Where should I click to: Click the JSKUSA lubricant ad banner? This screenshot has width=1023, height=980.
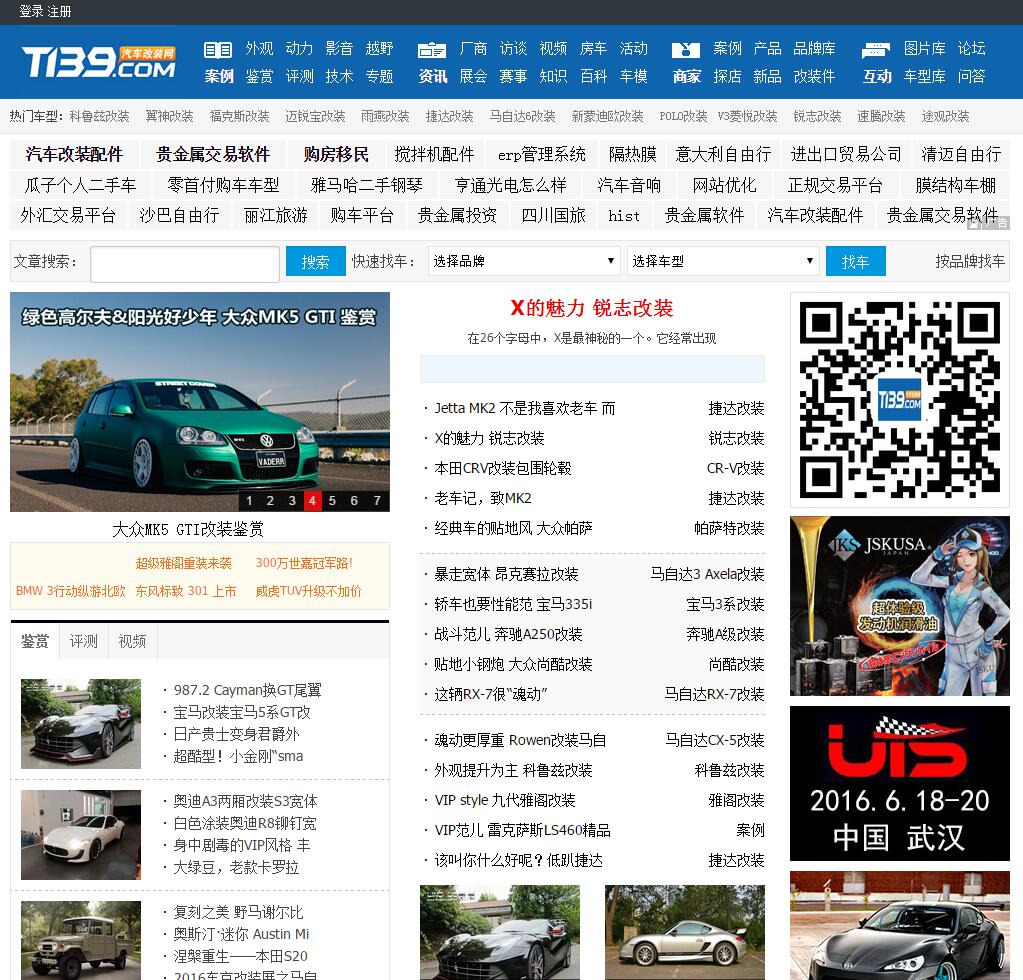click(900, 606)
